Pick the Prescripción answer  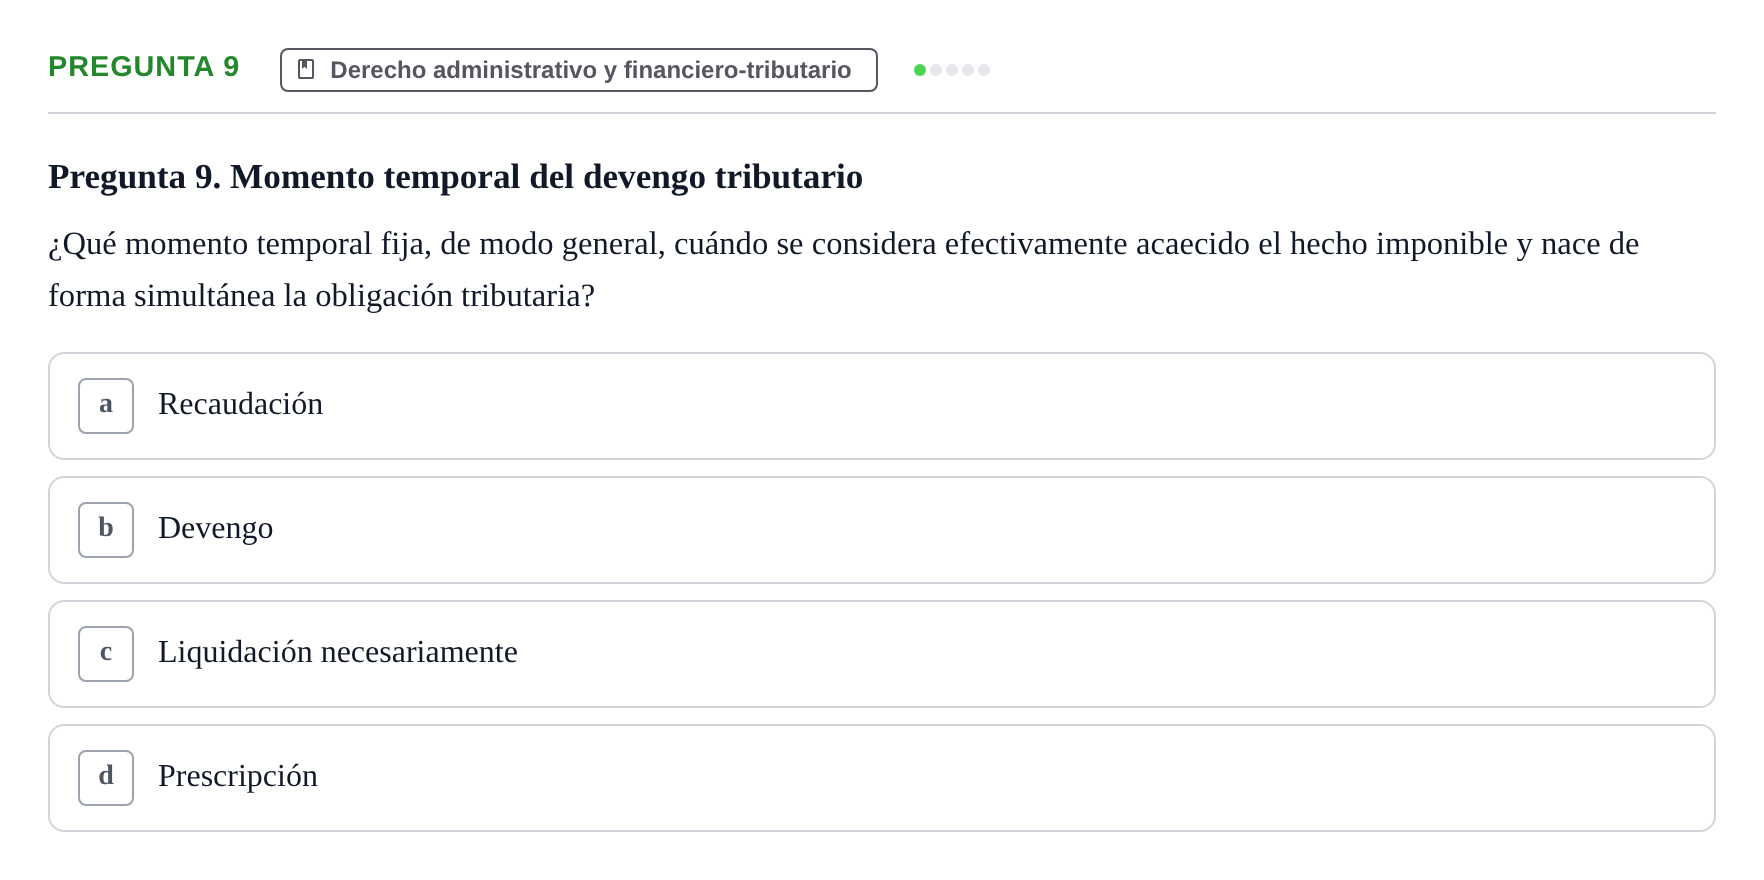[882, 778]
